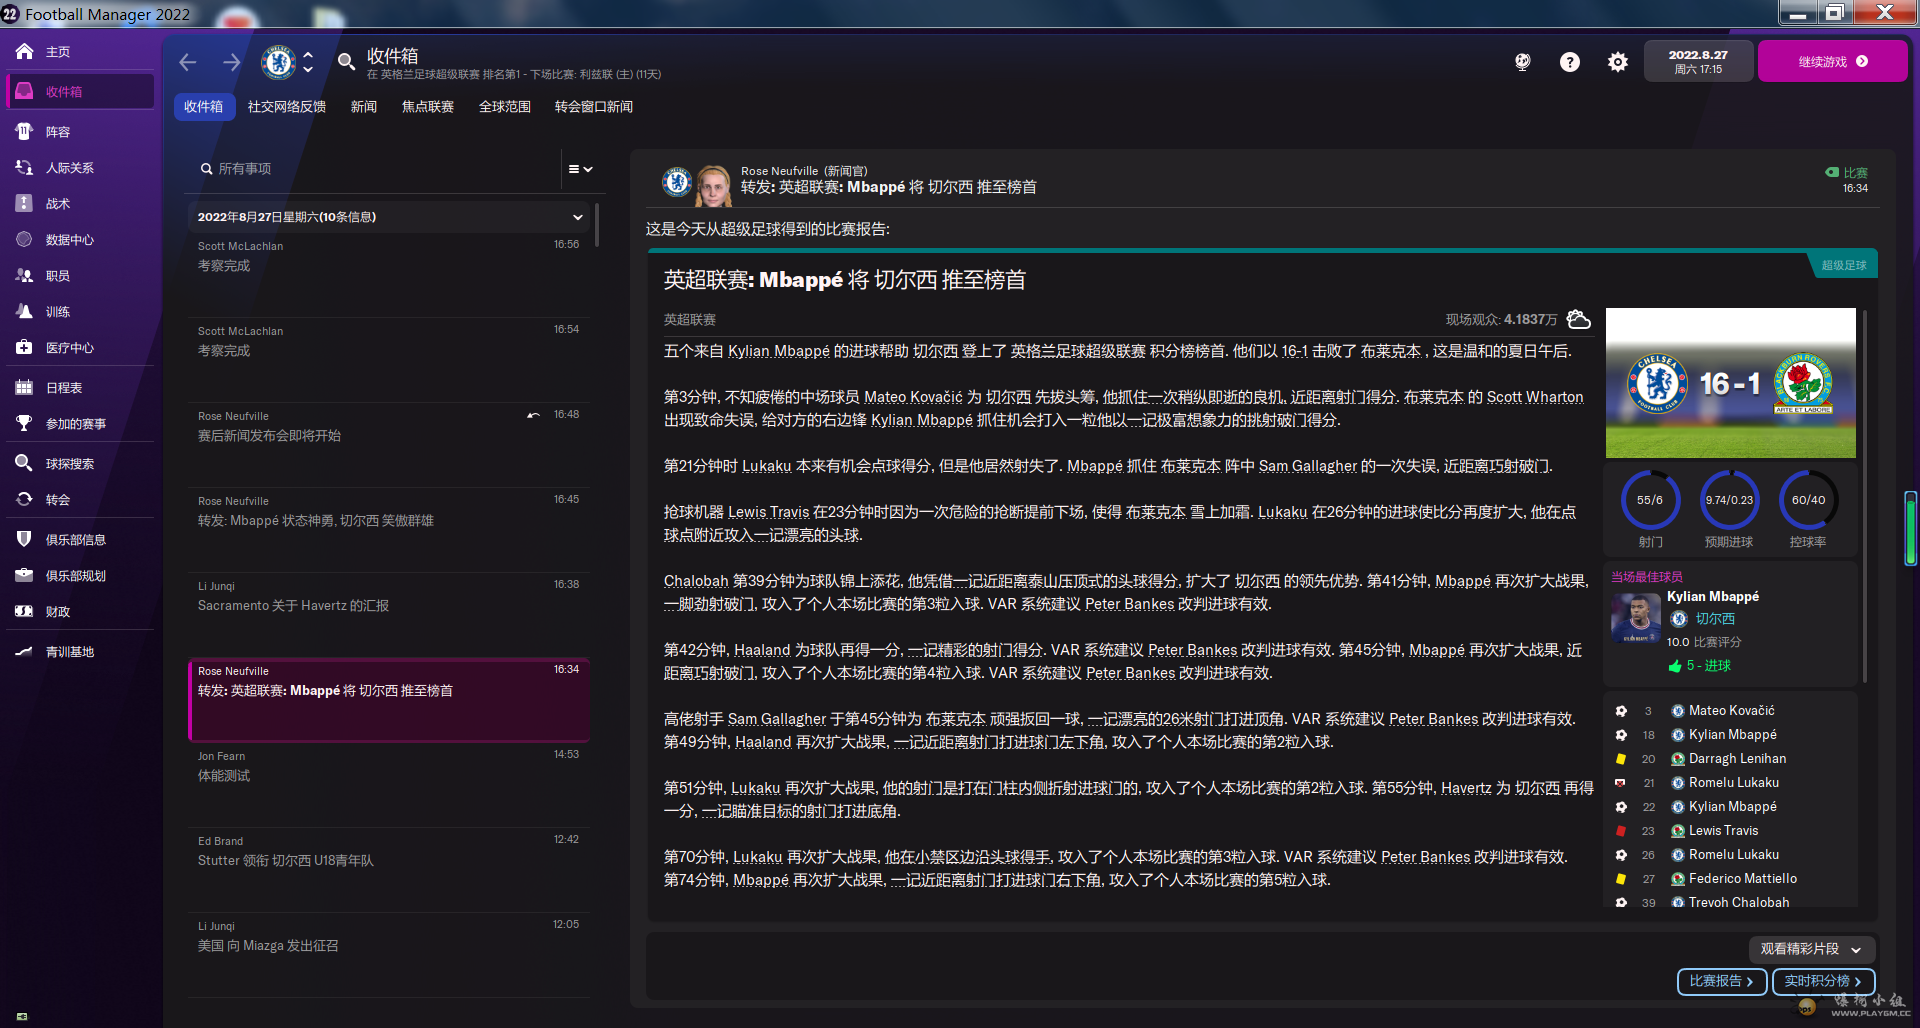Screen dimensions: 1920x1028
Task: Switch to 收件箱 tab
Action: point(203,107)
